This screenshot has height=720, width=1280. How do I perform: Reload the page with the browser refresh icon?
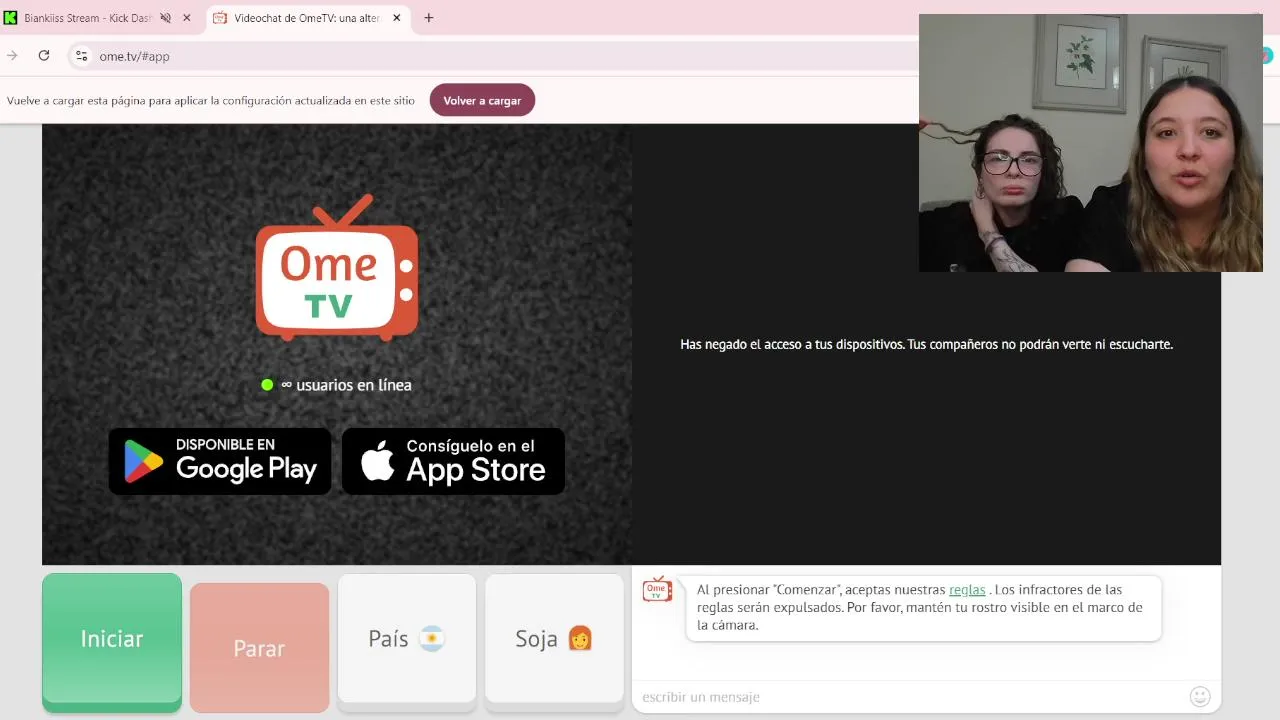point(44,56)
